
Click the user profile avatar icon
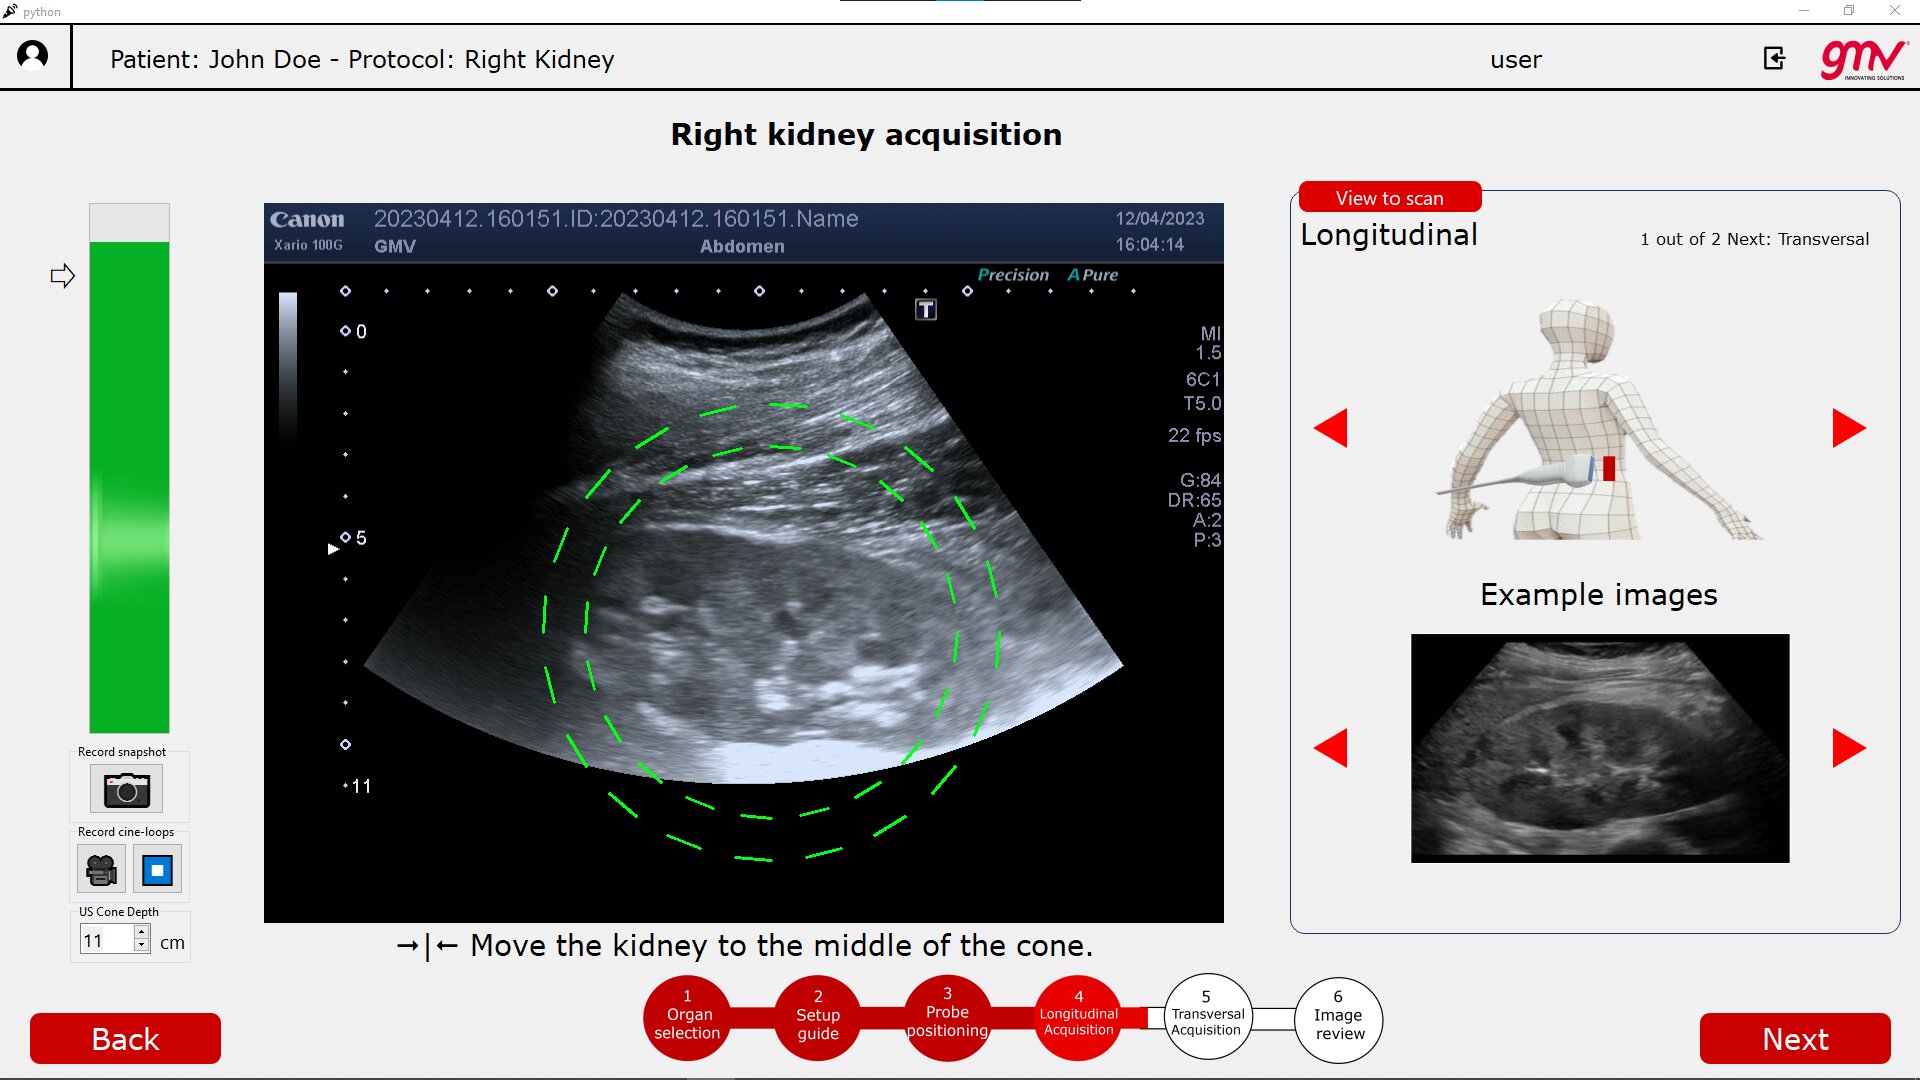33,55
